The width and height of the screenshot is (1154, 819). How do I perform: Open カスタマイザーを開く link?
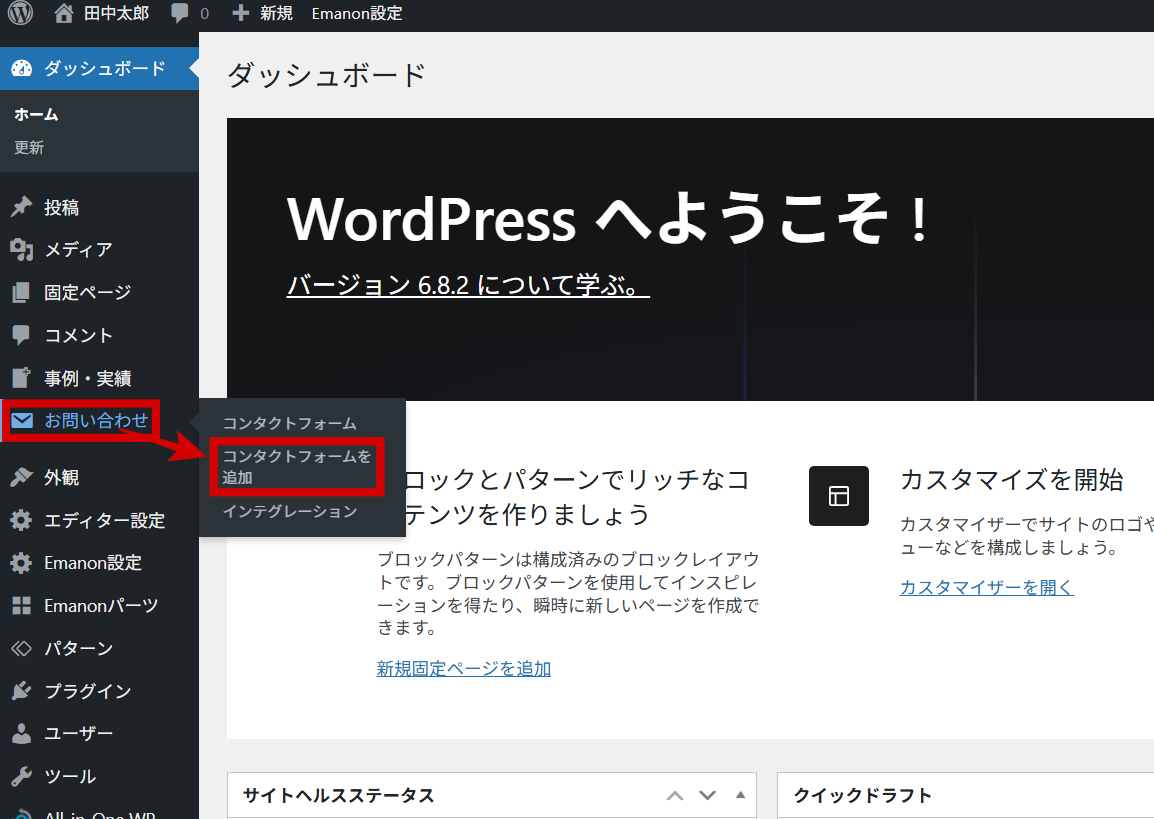pos(987,587)
